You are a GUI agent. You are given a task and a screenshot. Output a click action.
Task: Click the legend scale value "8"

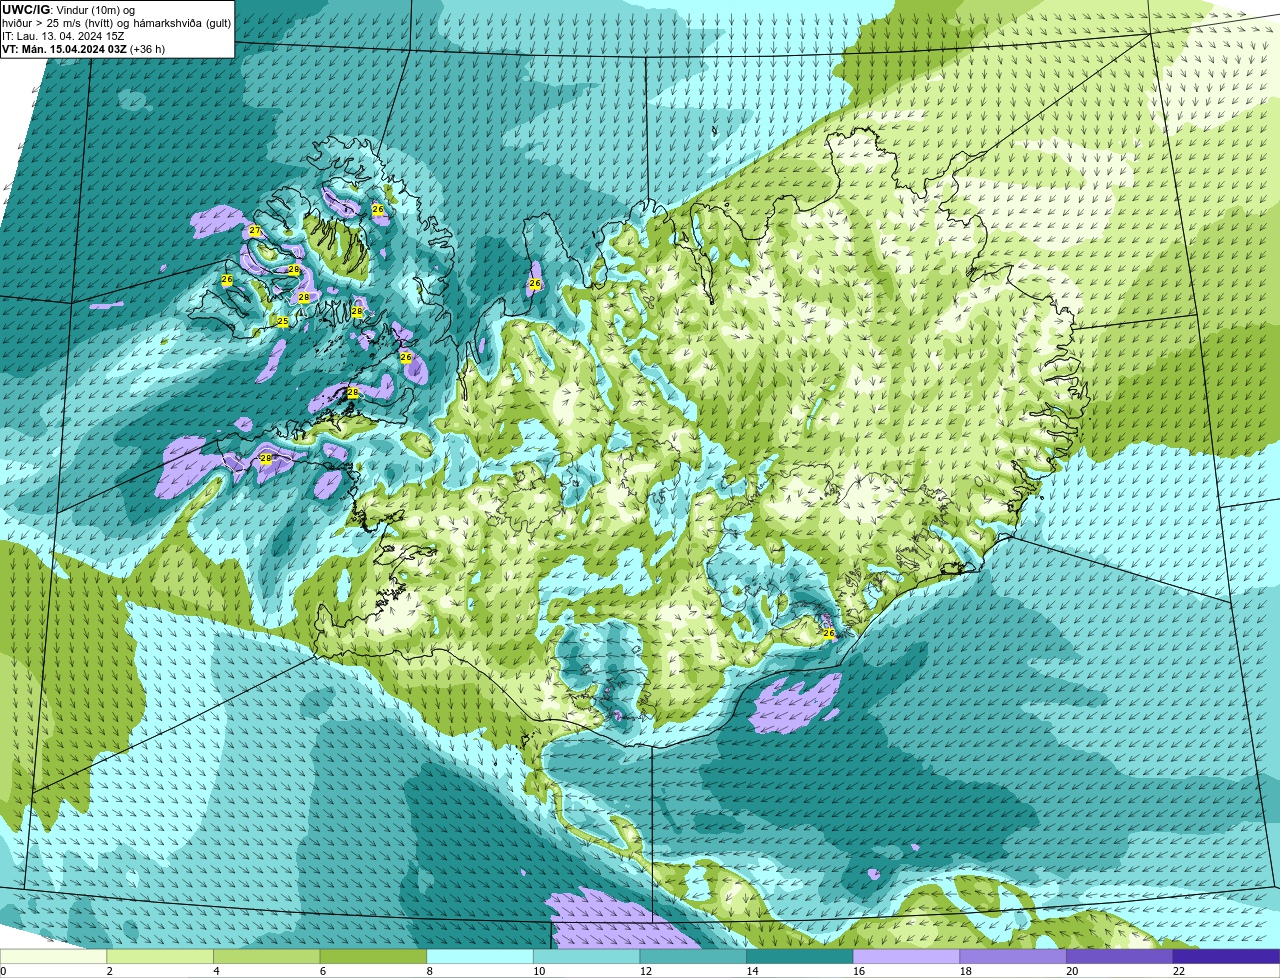(x=429, y=971)
